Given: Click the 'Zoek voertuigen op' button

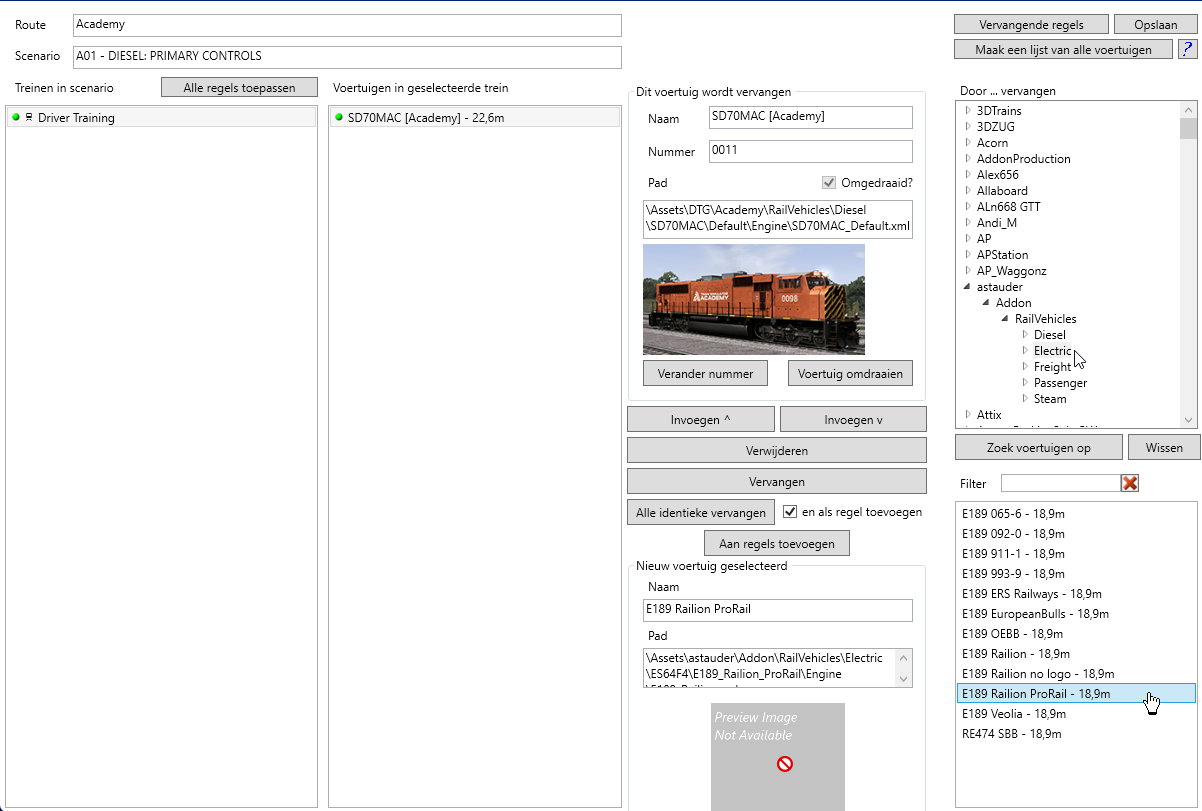Looking at the screenshot, I should 1039,447.
